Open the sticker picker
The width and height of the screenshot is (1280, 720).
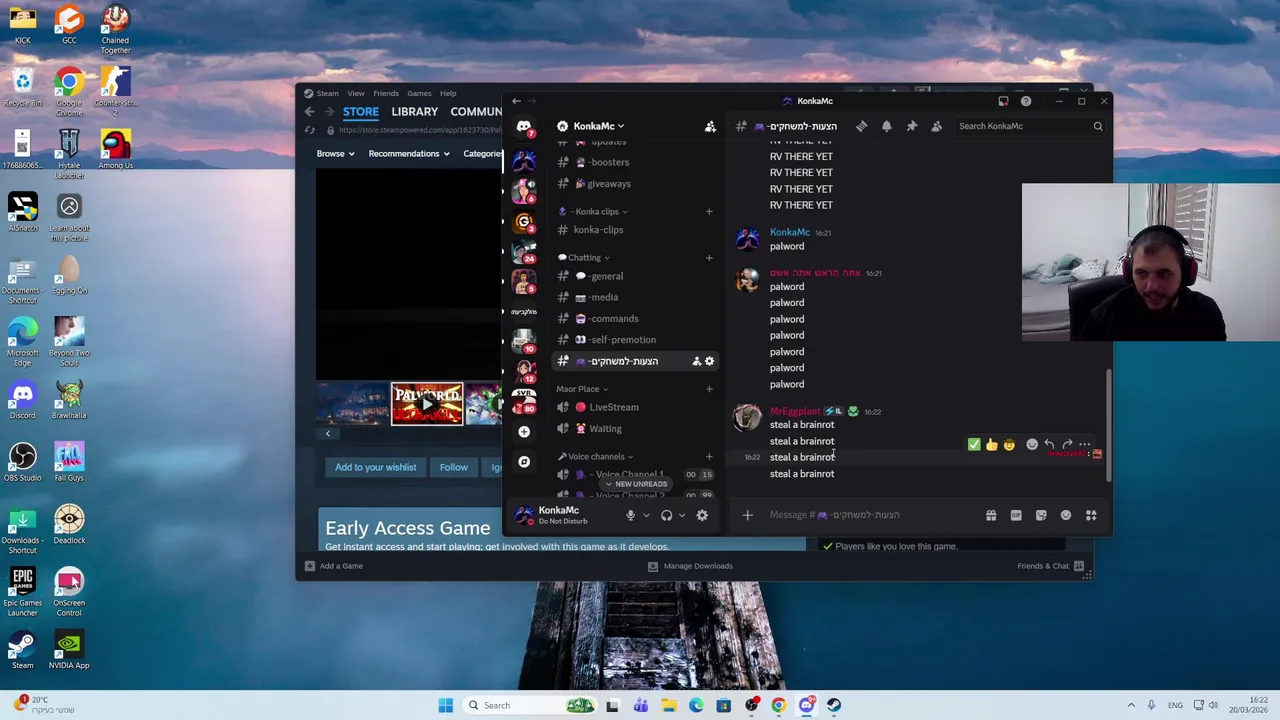tap(1041, 515)
